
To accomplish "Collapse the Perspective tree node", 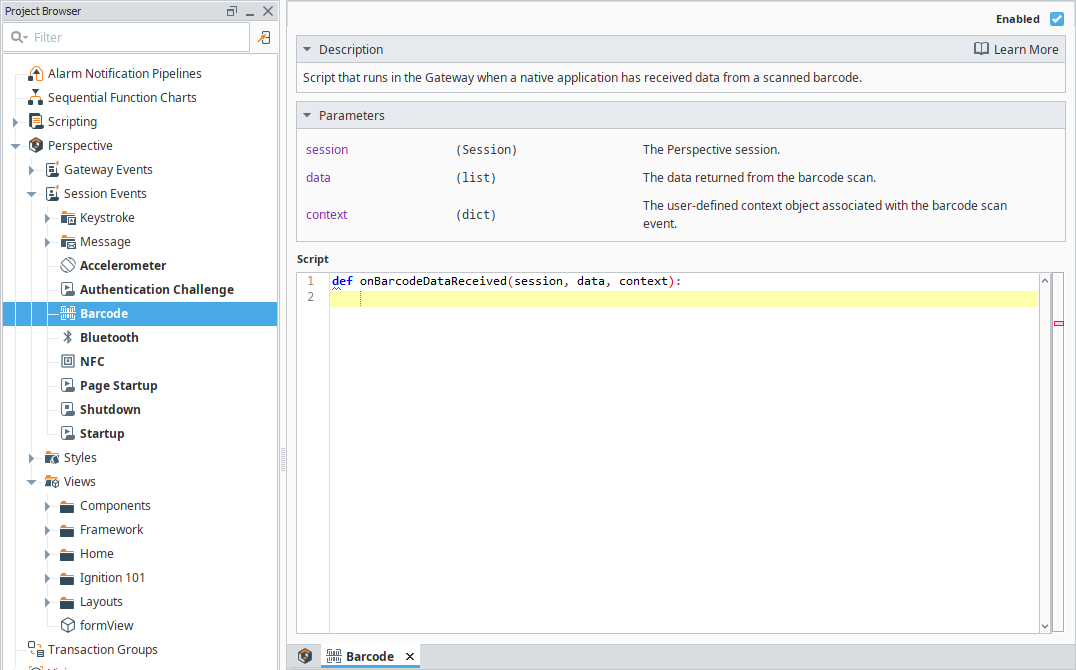I will click(x=15, y=146).
